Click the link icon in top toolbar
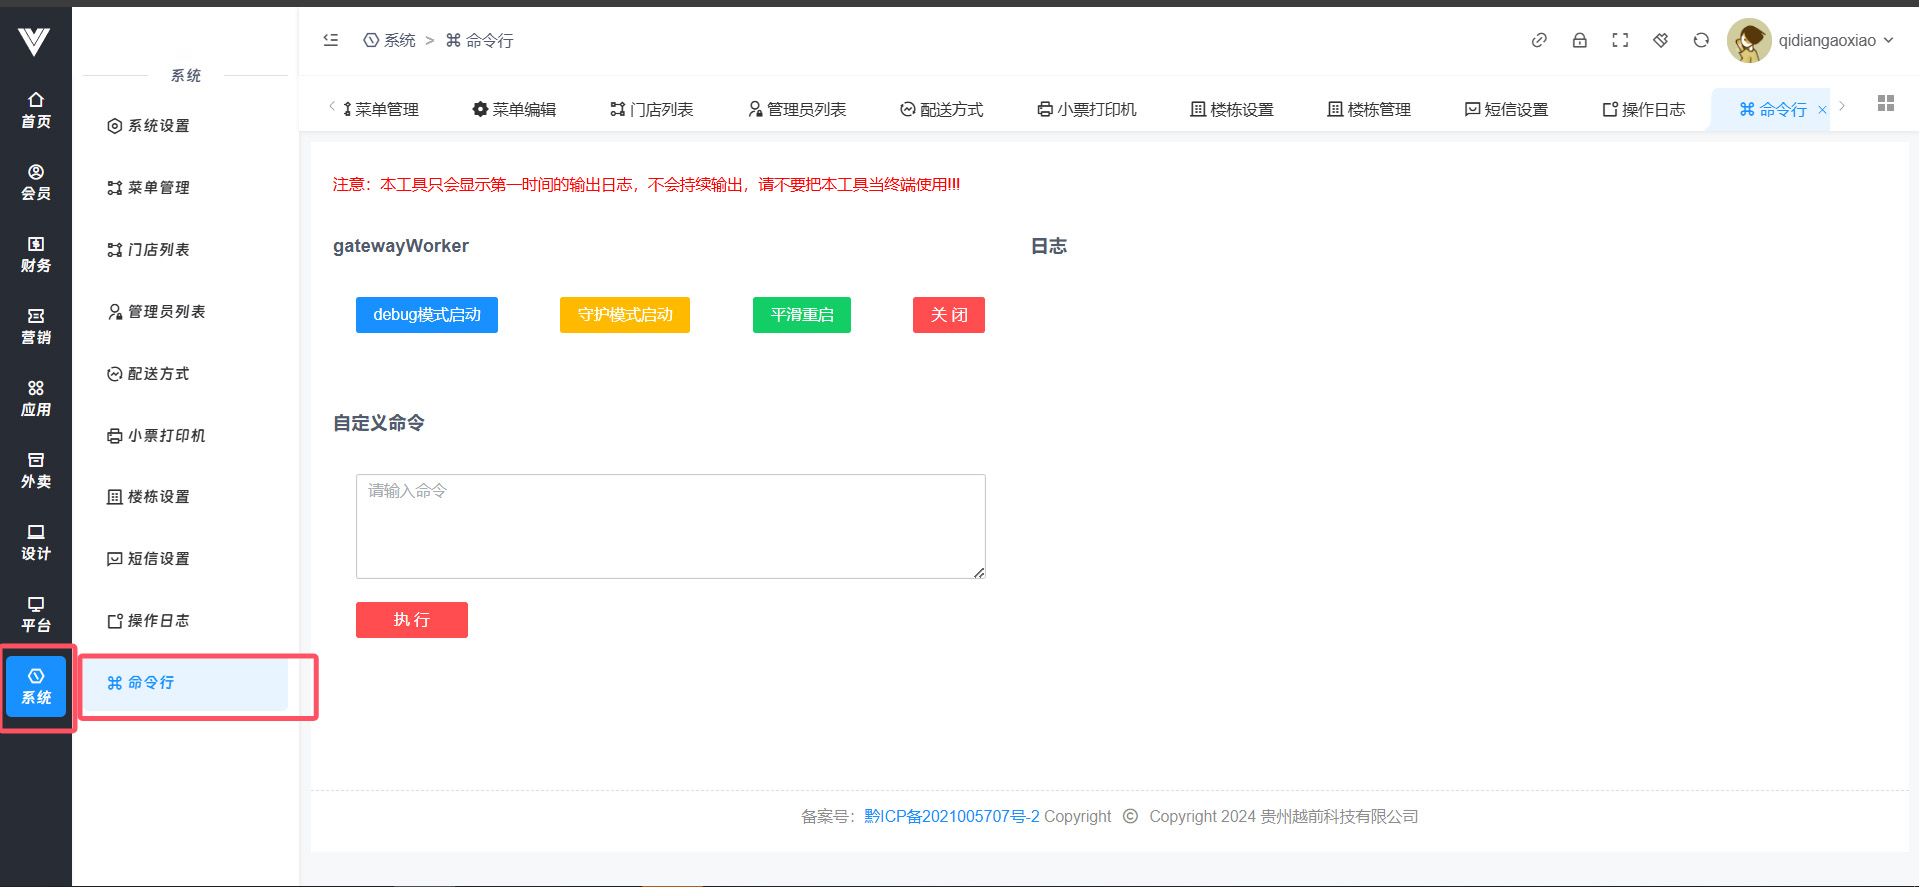Image resolution: width=1919 pixels, height=887 pixels. point(1539,40)
